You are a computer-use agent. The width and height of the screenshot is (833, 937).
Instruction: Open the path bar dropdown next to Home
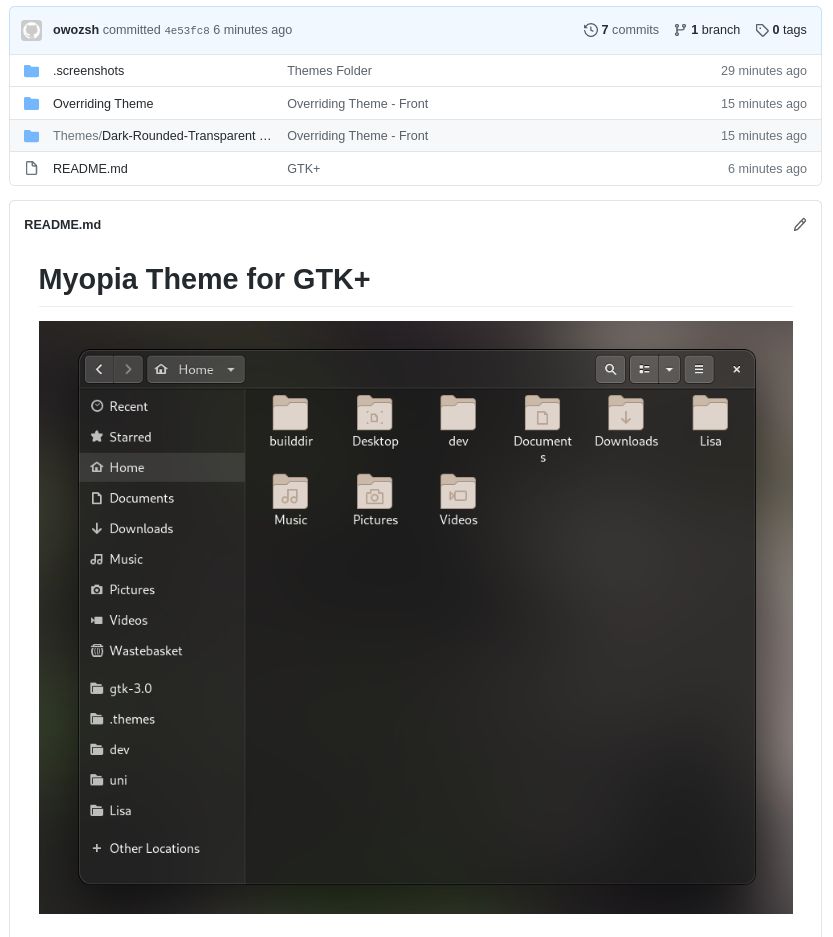tap(230, 369)
